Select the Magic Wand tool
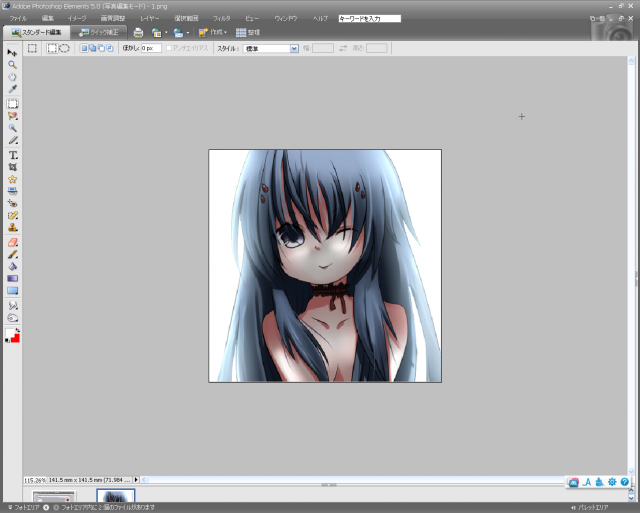640x513 pixels. point(13,128)
